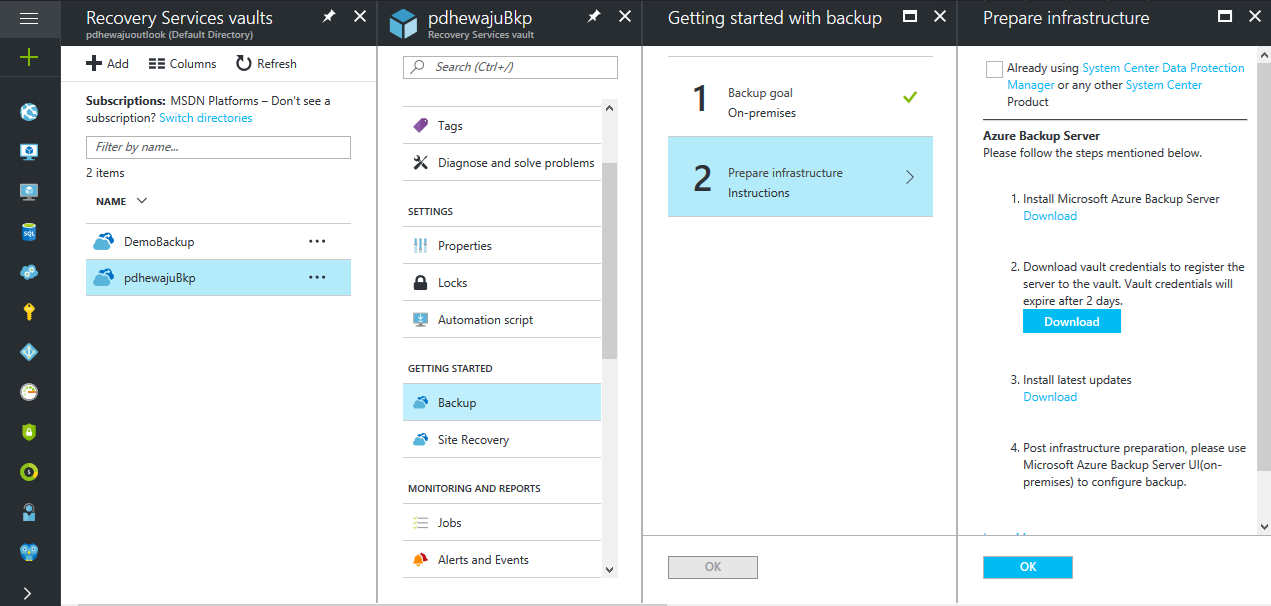Click the yellow key icon in sidebar
Screen dimensions: 1271x606
tap(29, 312)
